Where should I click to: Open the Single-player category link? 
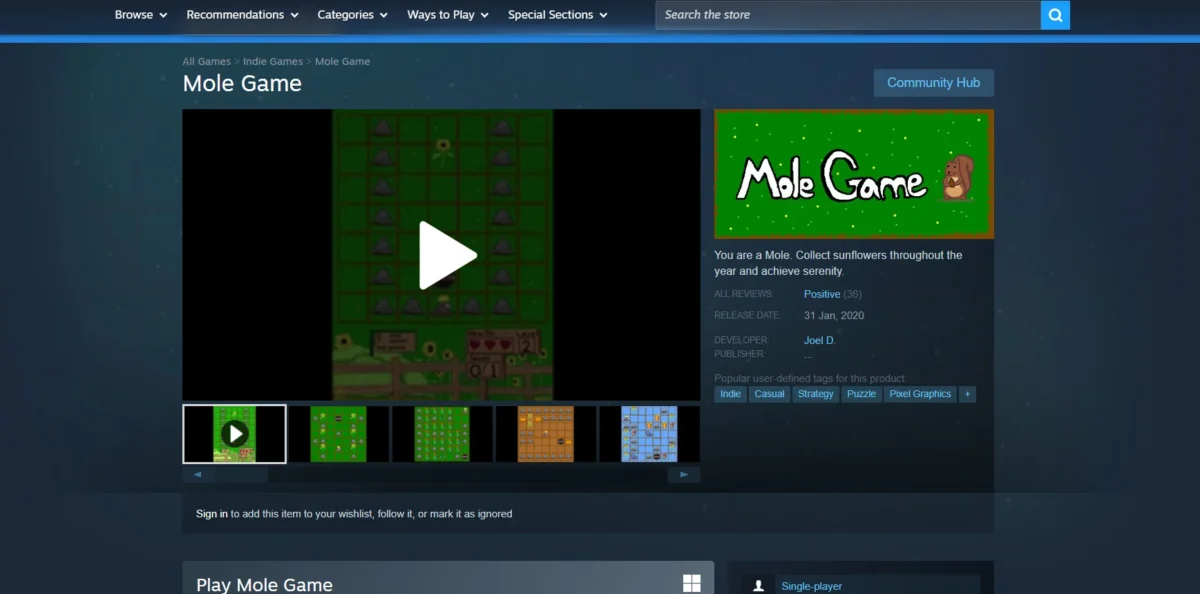pyautogui.click(x=811, y=586)
